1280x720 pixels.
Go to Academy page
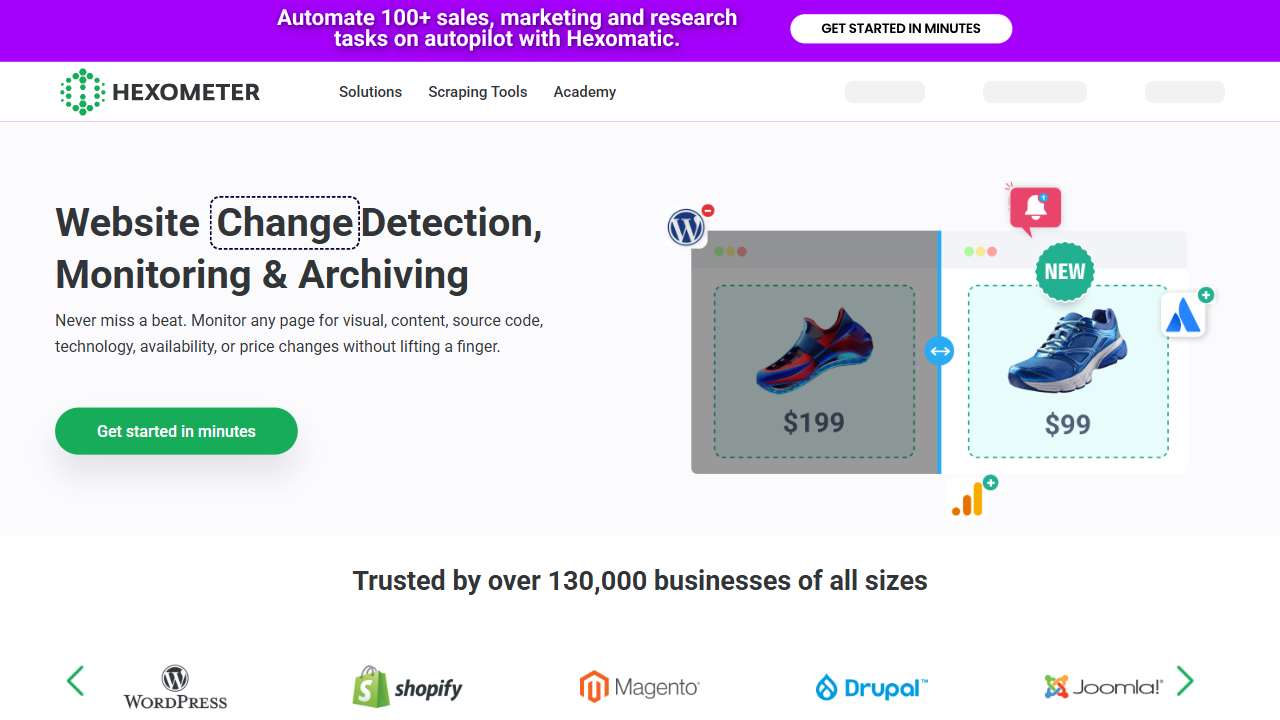click(x=585, y=92)
